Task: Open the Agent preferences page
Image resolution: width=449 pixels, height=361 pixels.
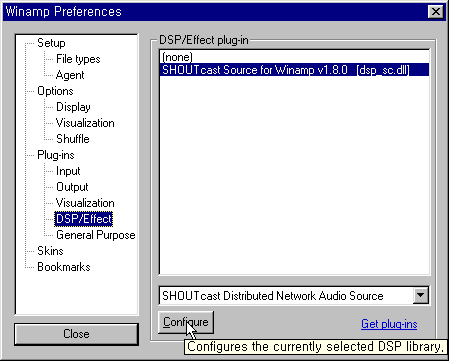Action: point(70,75)
